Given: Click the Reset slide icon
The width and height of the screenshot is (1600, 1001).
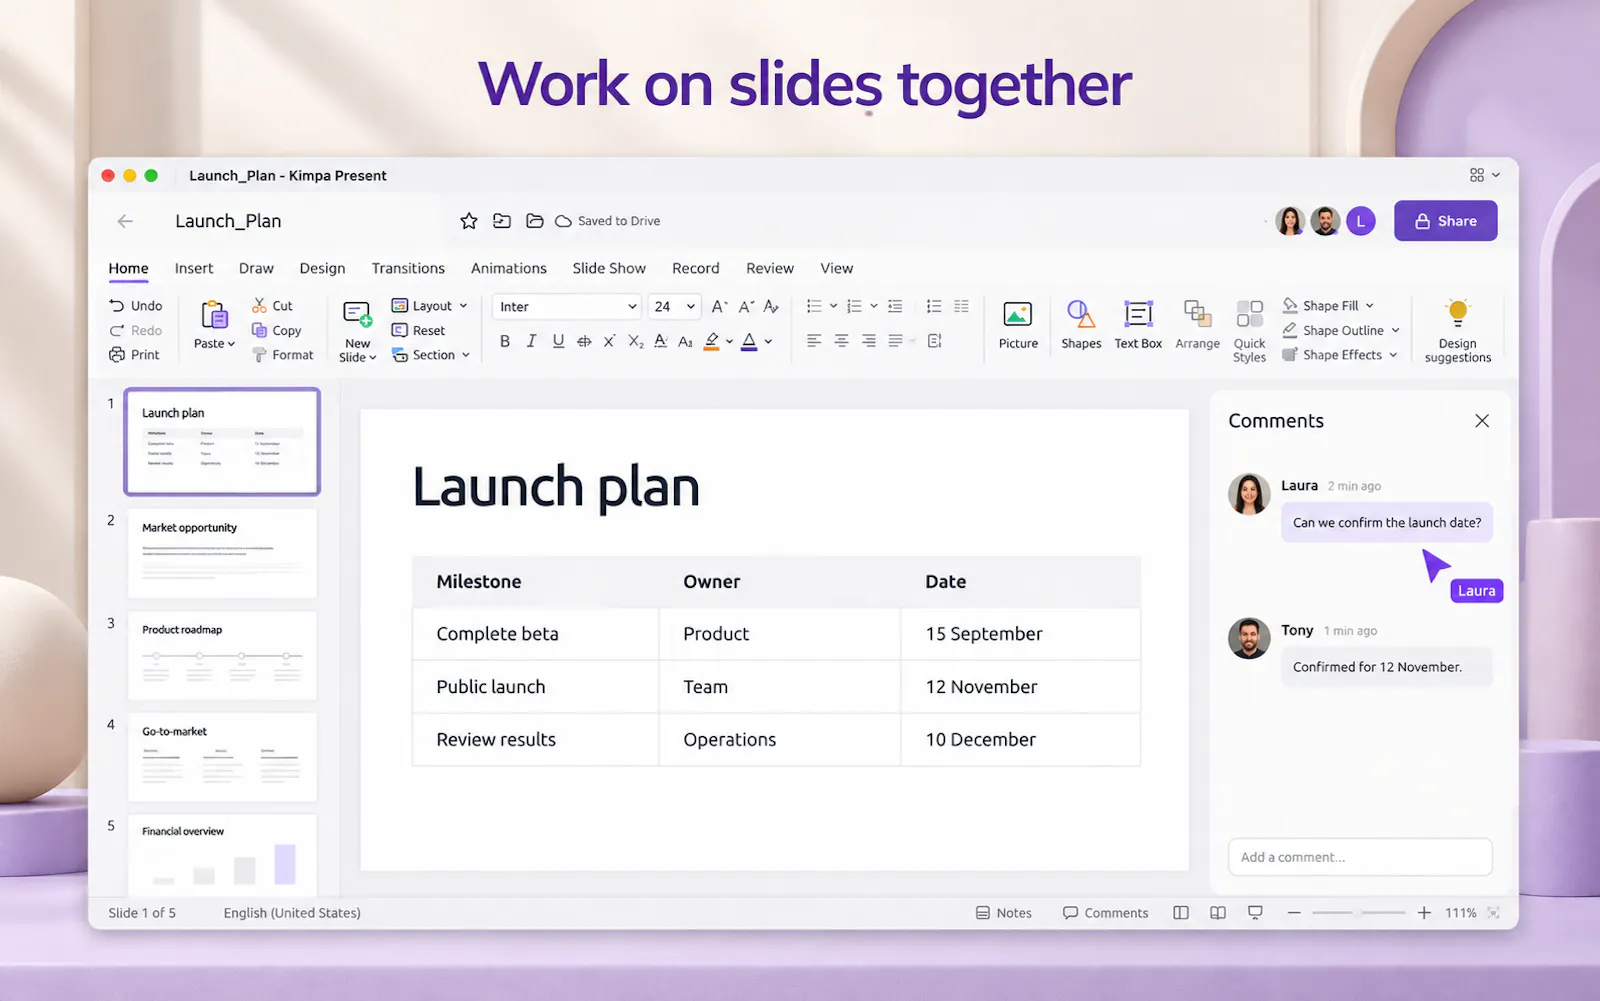Looking at the screenshot, I should (x=399, y=330).
